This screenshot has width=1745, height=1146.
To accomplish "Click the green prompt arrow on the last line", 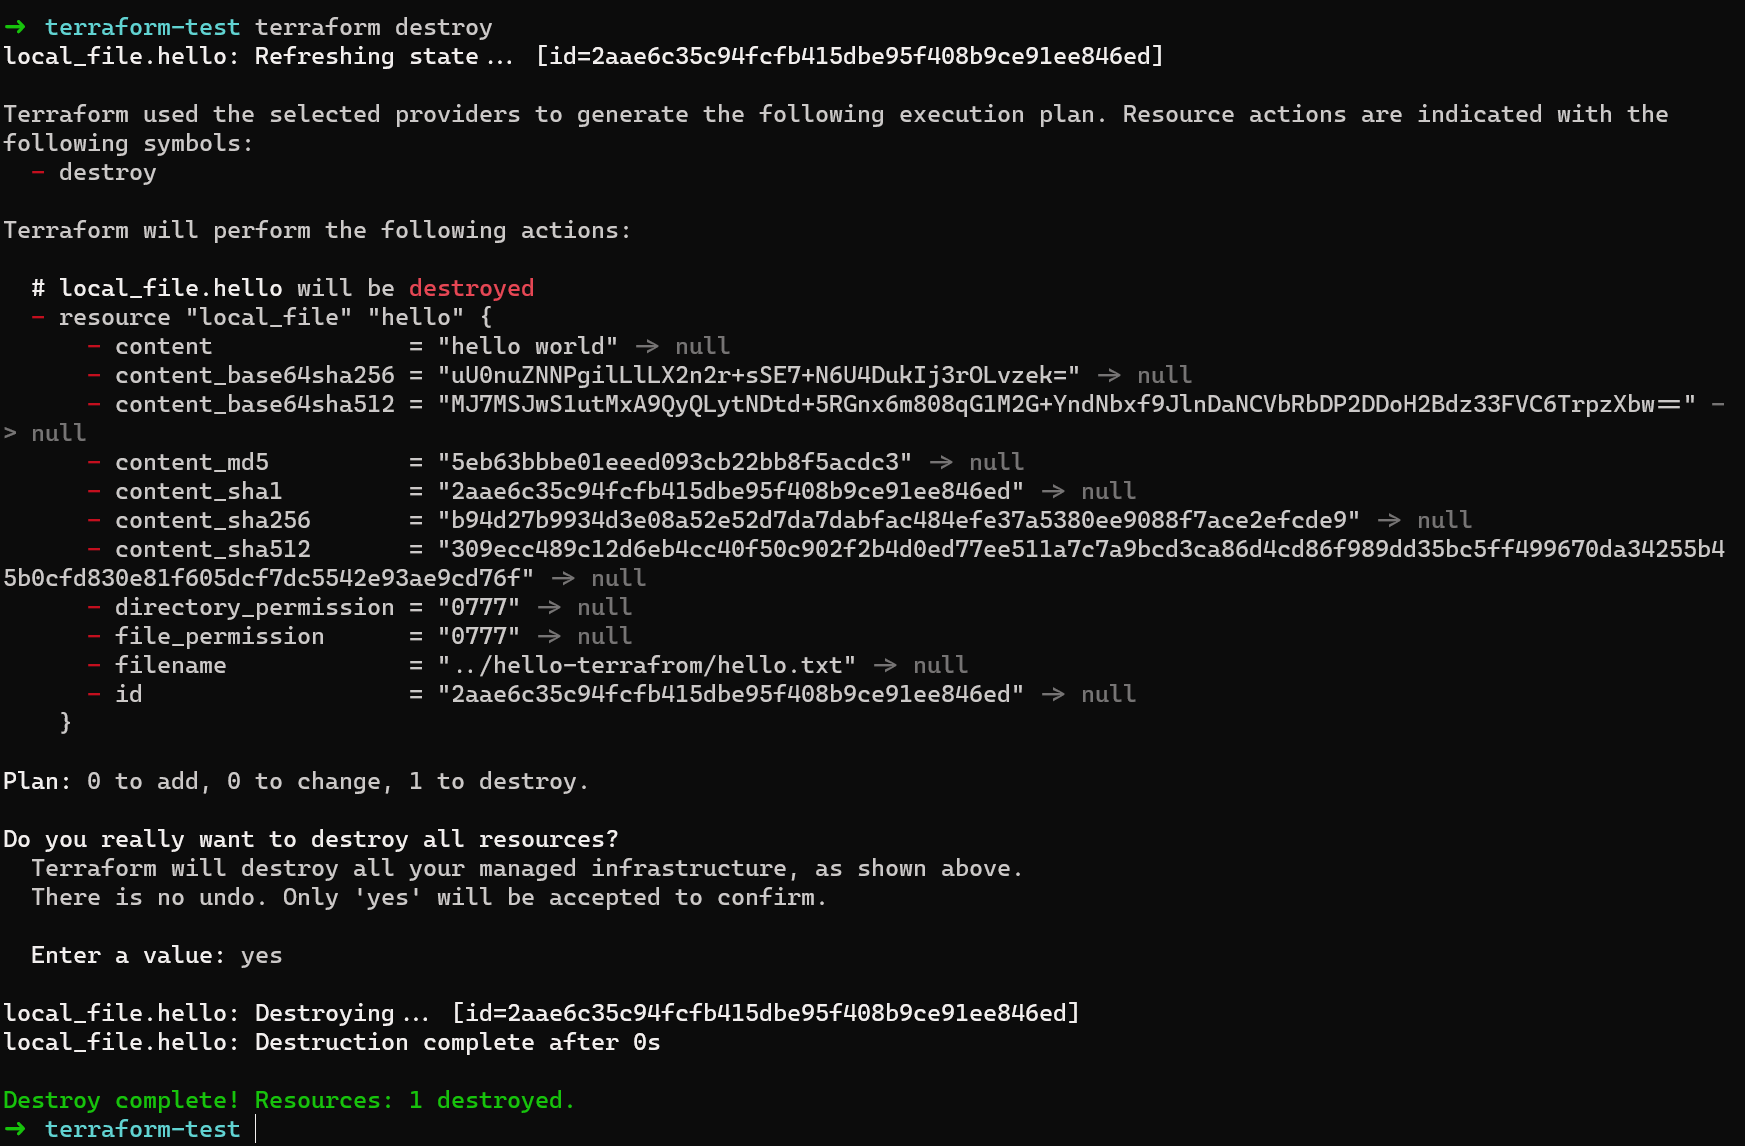I will [15, 1129].
